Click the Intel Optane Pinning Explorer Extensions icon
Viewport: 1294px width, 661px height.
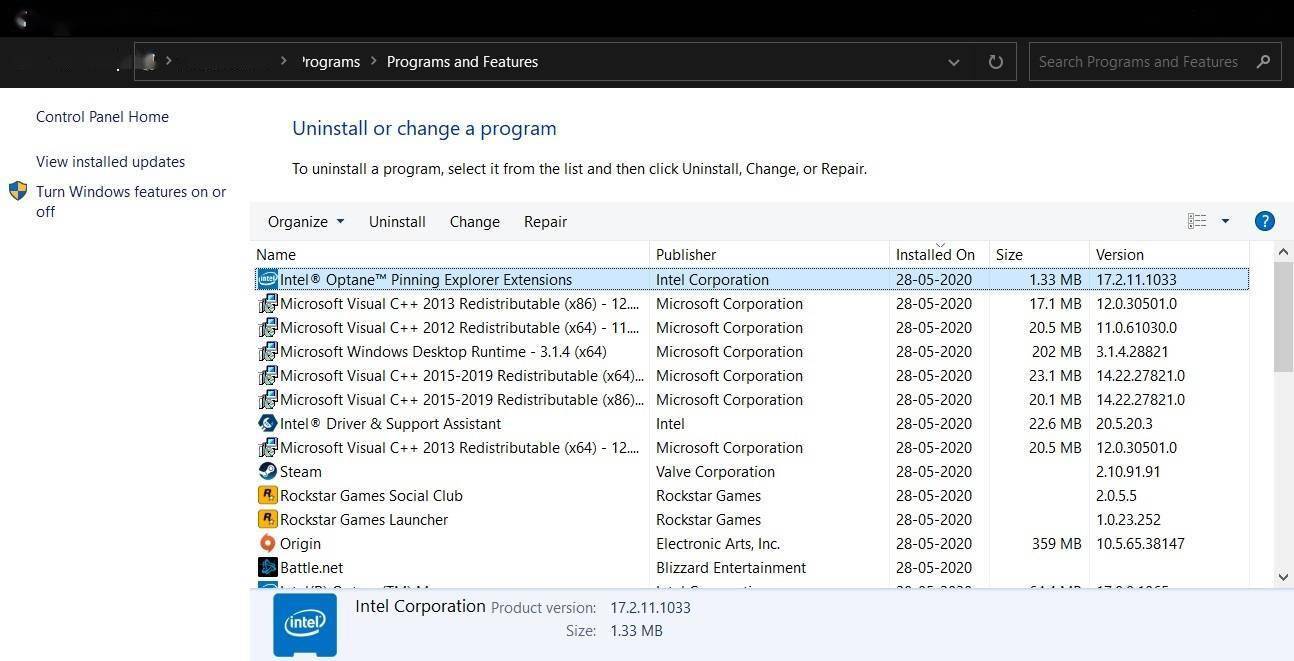coord(267,280)
